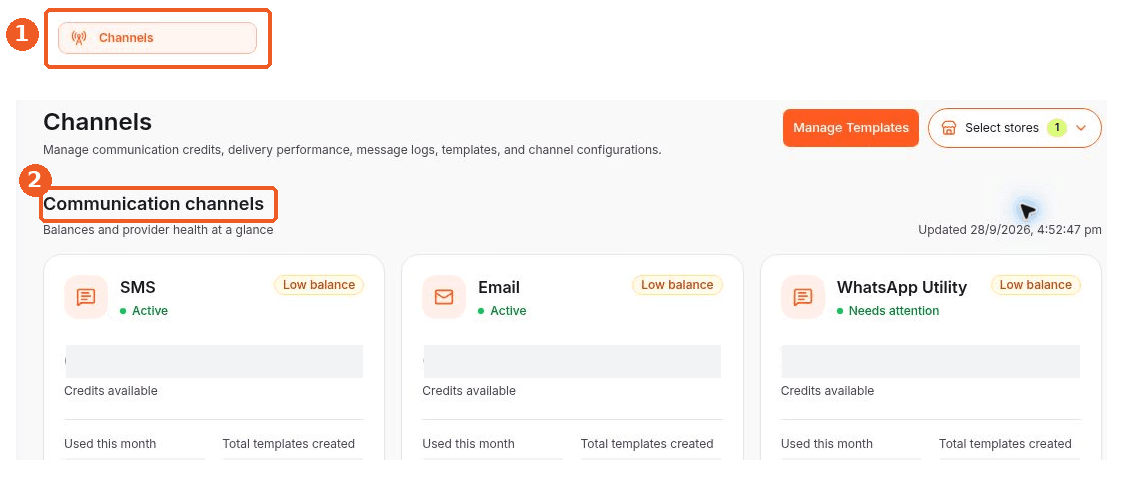Click the Low balance badge on Email card
1123x480 pixels.
pos(677,285)
